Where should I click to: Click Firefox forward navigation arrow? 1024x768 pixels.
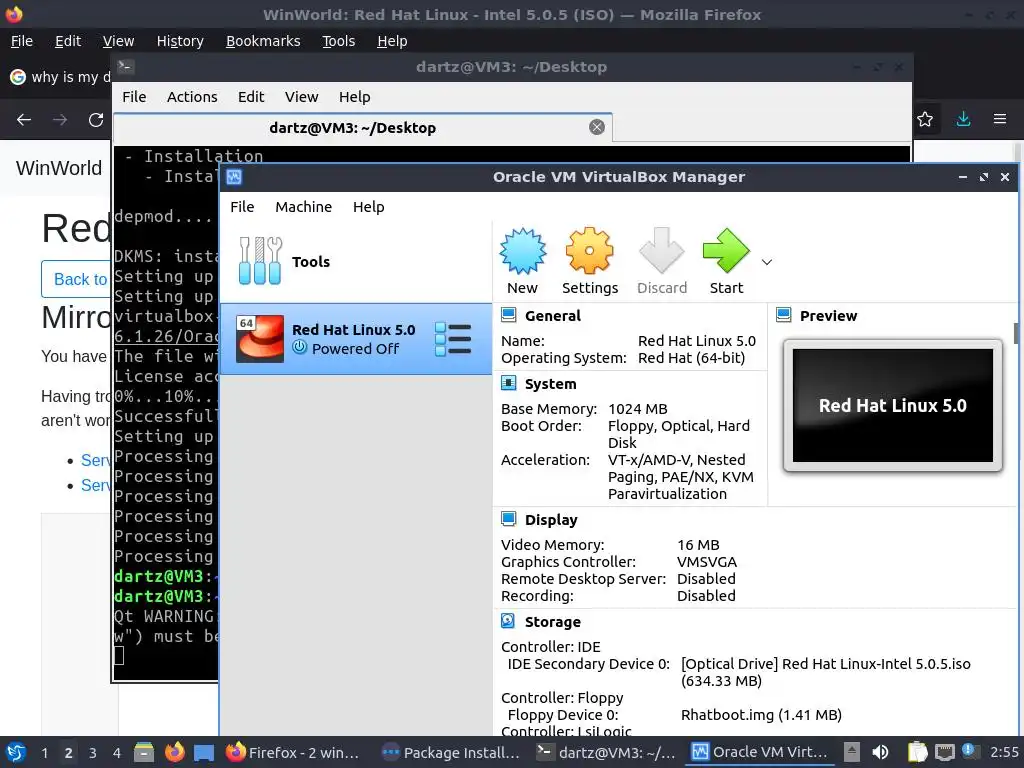tap(59, 120)
